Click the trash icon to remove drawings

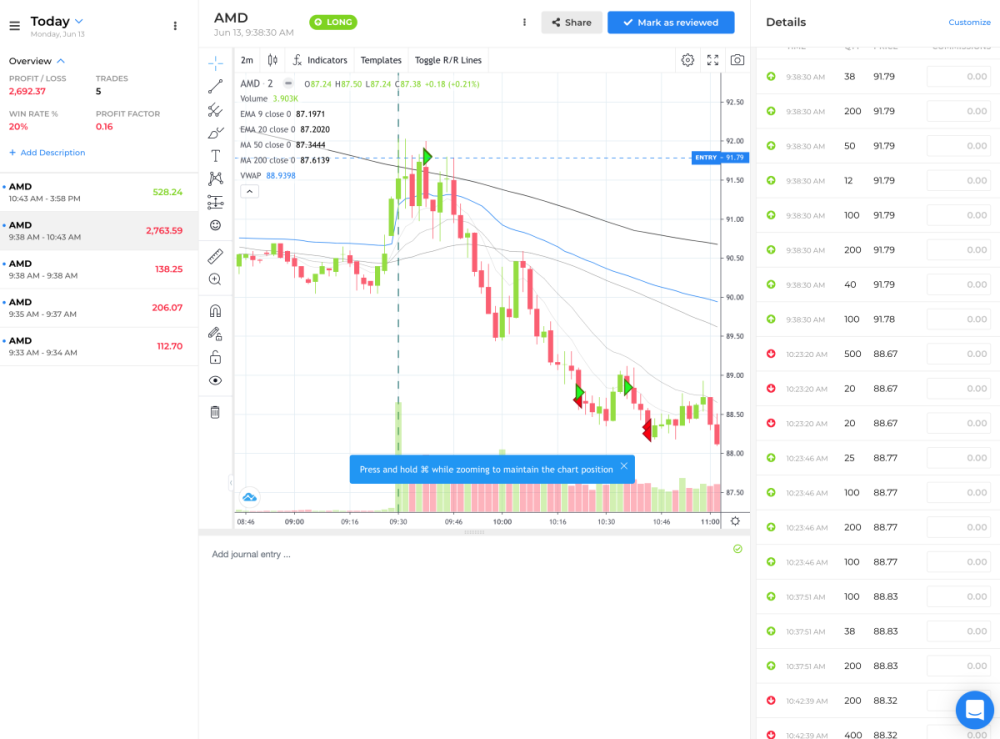point(215,412)
